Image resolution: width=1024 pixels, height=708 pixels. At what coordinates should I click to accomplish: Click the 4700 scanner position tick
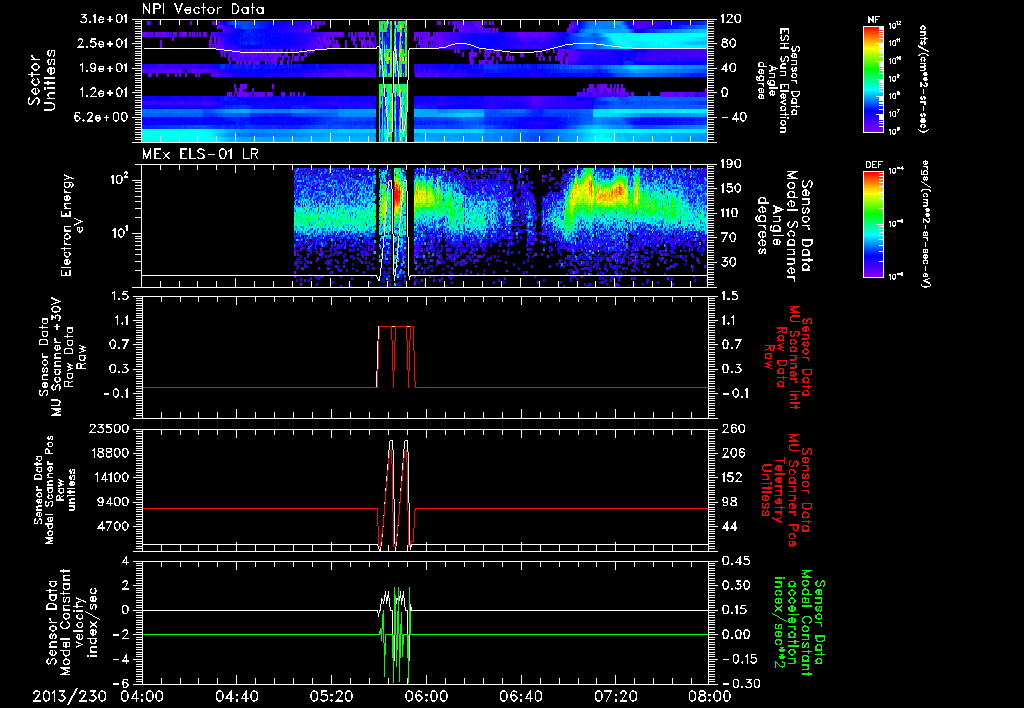tap(114, 526)
